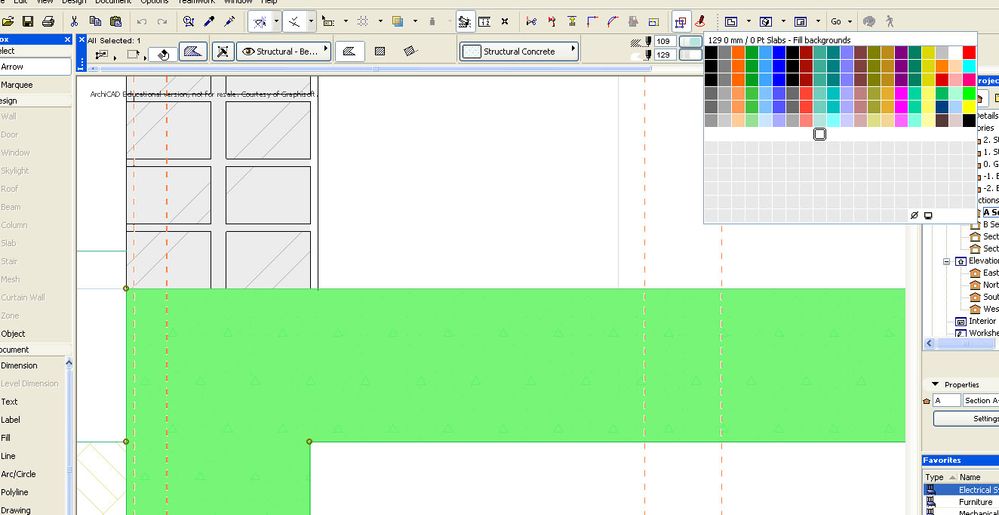
Task: Select the Dimension tool
Action: coord(33,366)
